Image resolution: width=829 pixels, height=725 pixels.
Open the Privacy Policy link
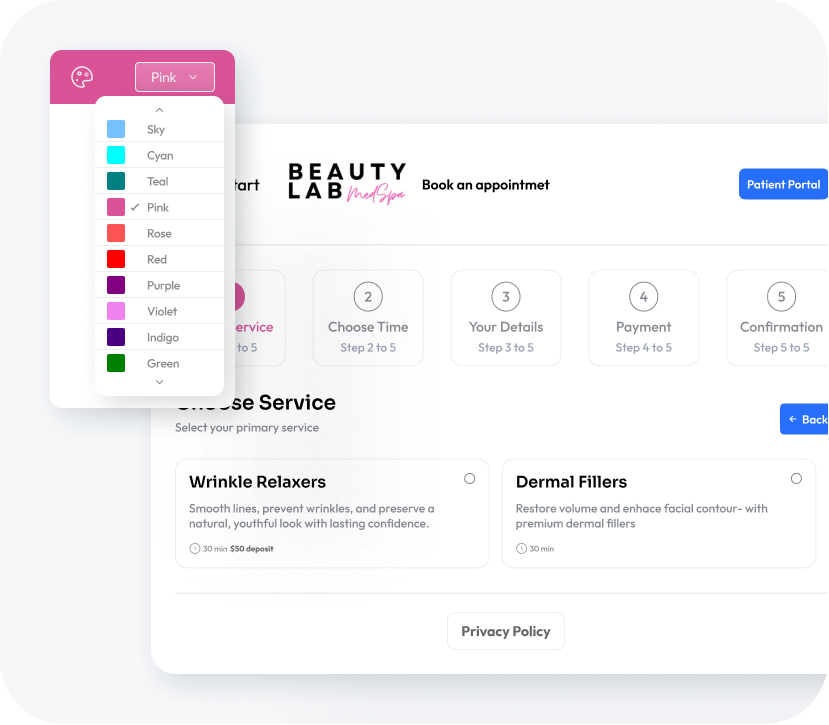506,631
